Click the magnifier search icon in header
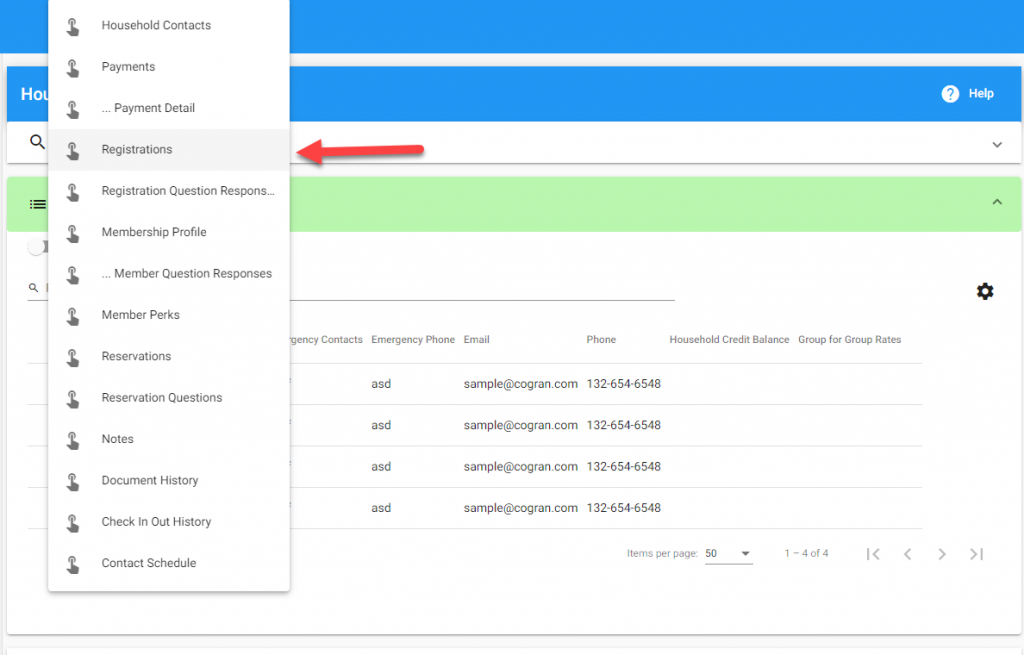Screen dimensions: 1024x655 click(37, 142)
